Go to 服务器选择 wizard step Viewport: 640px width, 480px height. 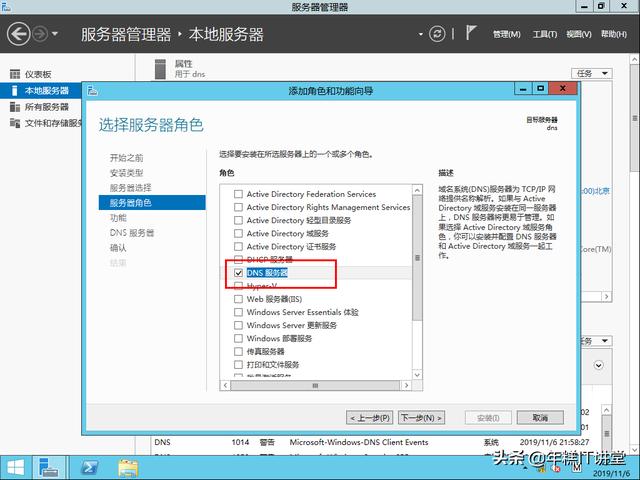tap(130, 188)
